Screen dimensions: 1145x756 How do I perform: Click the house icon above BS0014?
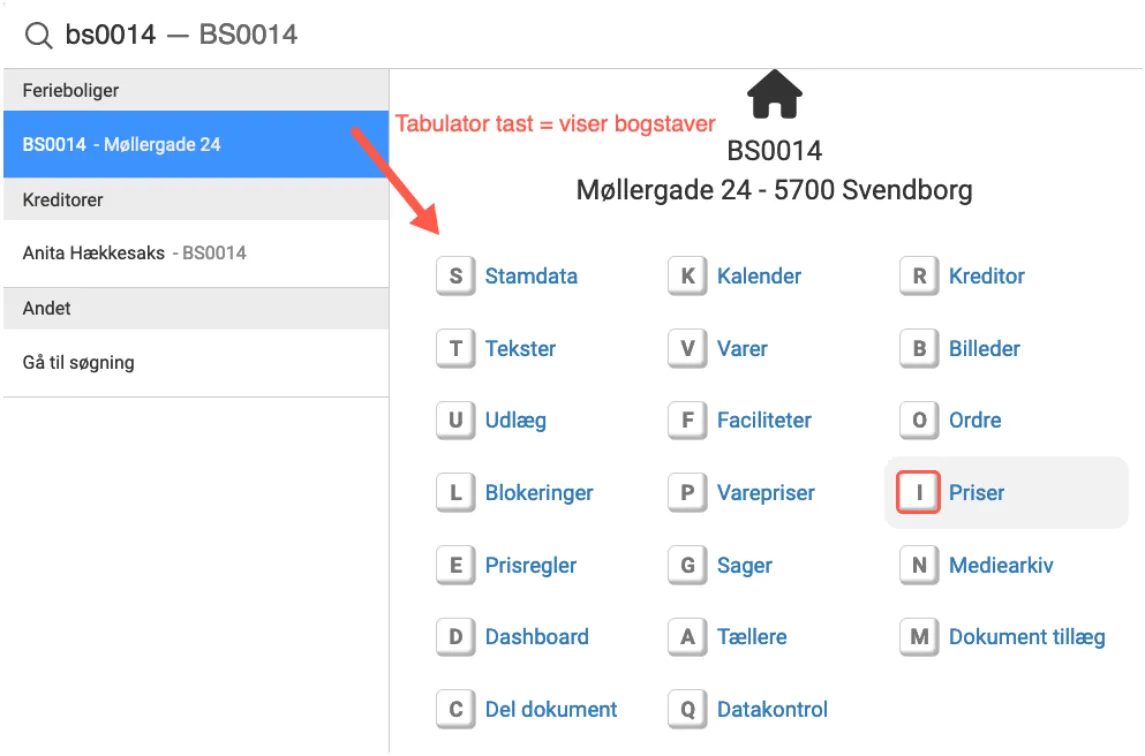point(775,94)
